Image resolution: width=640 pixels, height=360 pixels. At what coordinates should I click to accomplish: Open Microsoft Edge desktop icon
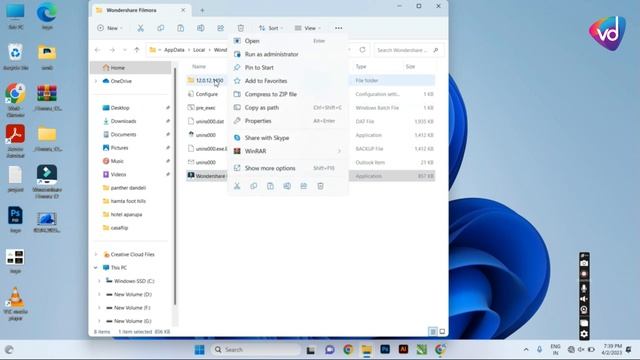pos(47,16)
